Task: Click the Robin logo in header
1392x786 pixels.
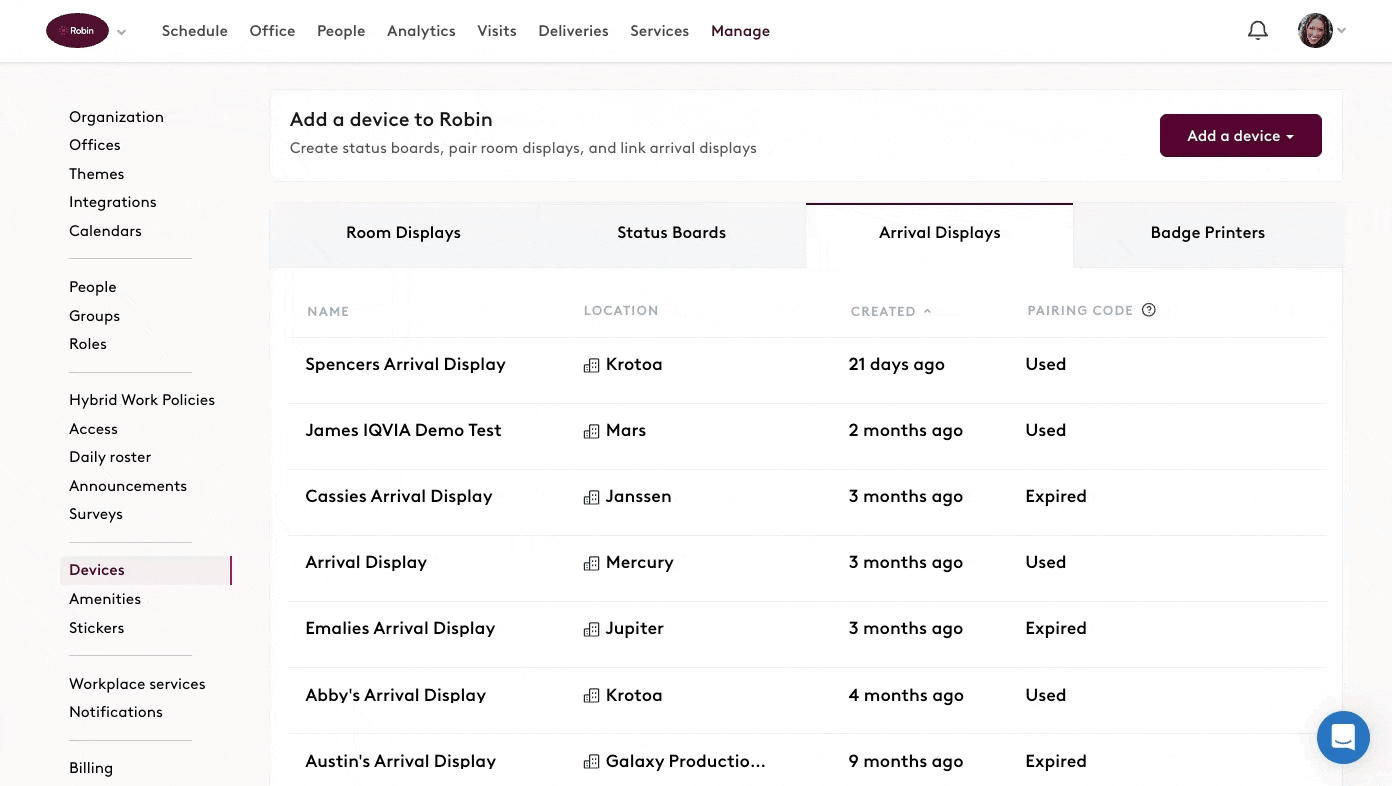Action: click(77, 31)
